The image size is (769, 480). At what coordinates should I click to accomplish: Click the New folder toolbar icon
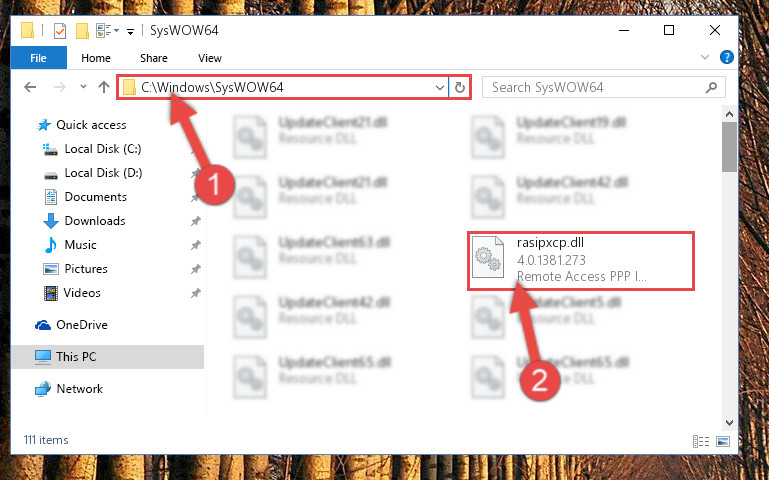click(x=82, y=31)
